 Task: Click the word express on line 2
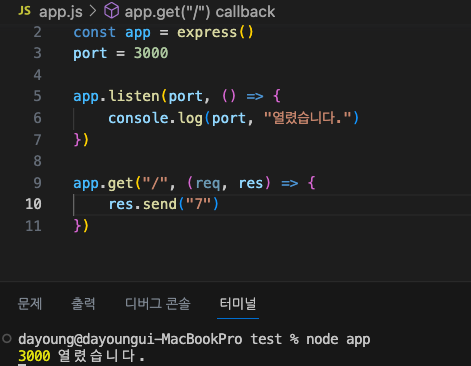(x=207, y=32)
